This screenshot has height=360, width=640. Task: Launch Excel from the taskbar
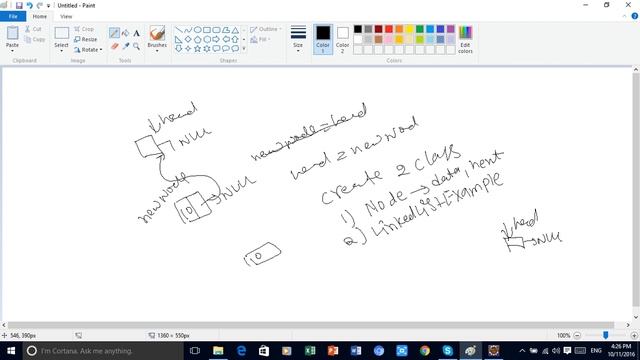[310, 351]
